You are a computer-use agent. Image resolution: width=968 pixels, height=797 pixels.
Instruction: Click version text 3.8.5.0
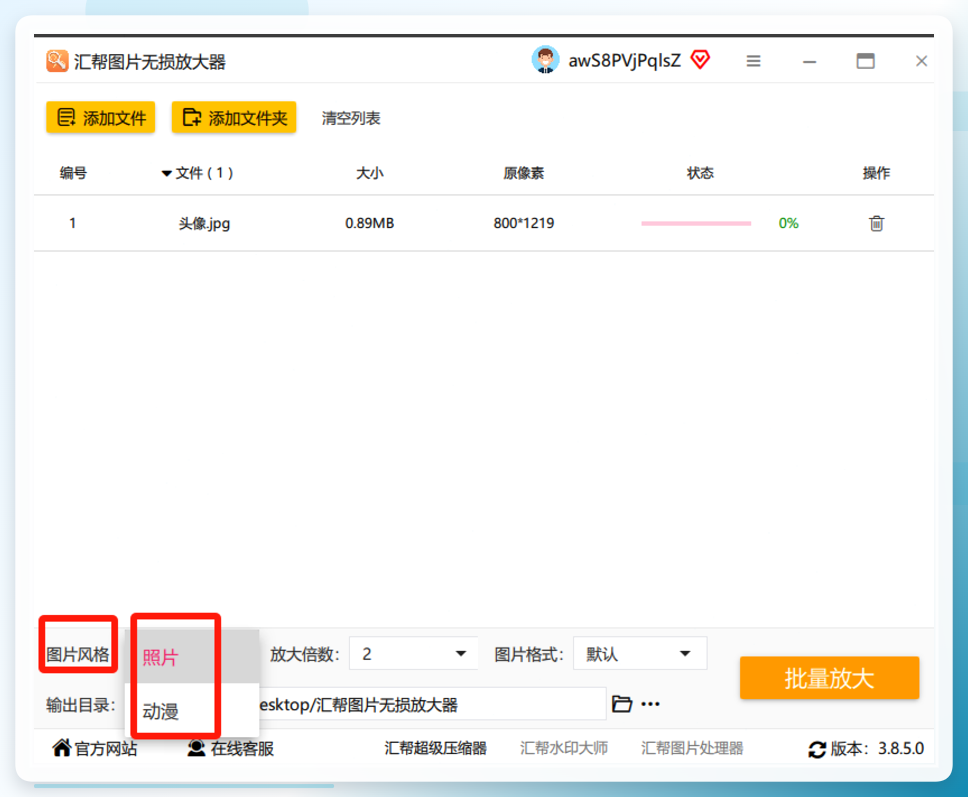(x=901, y=748)
